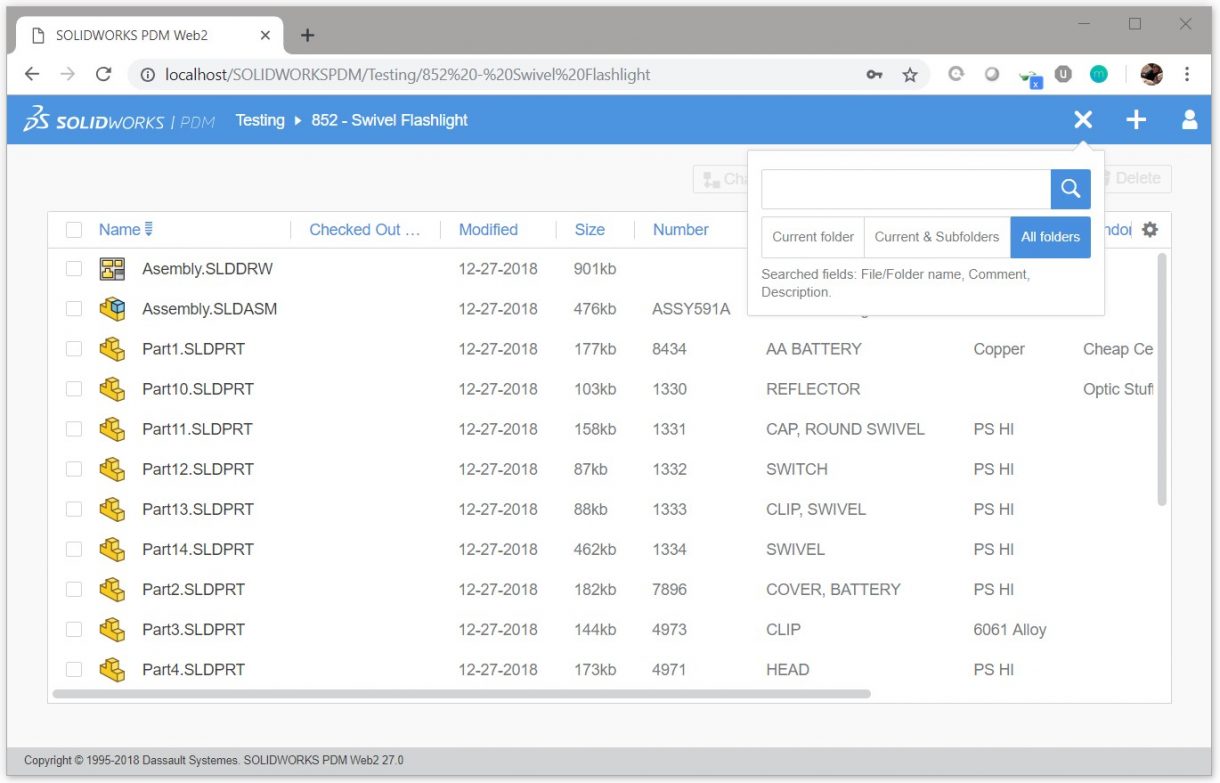Click the part icon of Part1.SLDPRT
The width and height of the screenshot is (1220, 783).
click(112, 349)
